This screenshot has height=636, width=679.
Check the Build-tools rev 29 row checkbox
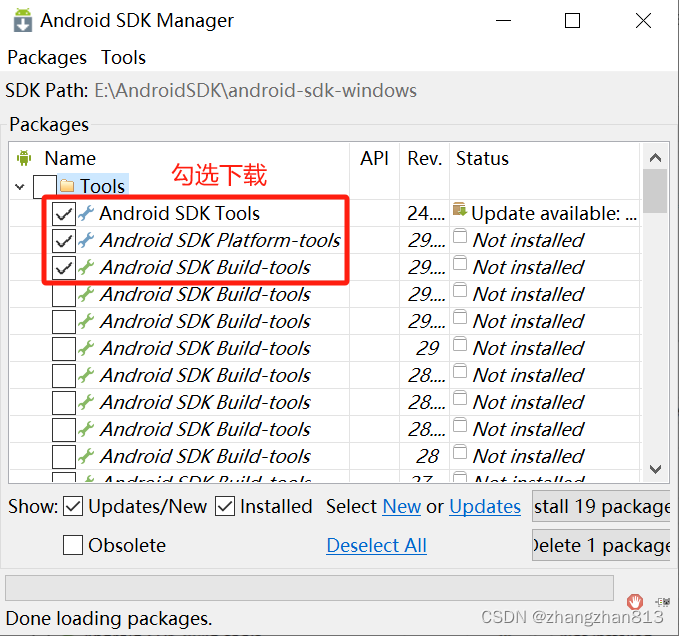[64, 349]
